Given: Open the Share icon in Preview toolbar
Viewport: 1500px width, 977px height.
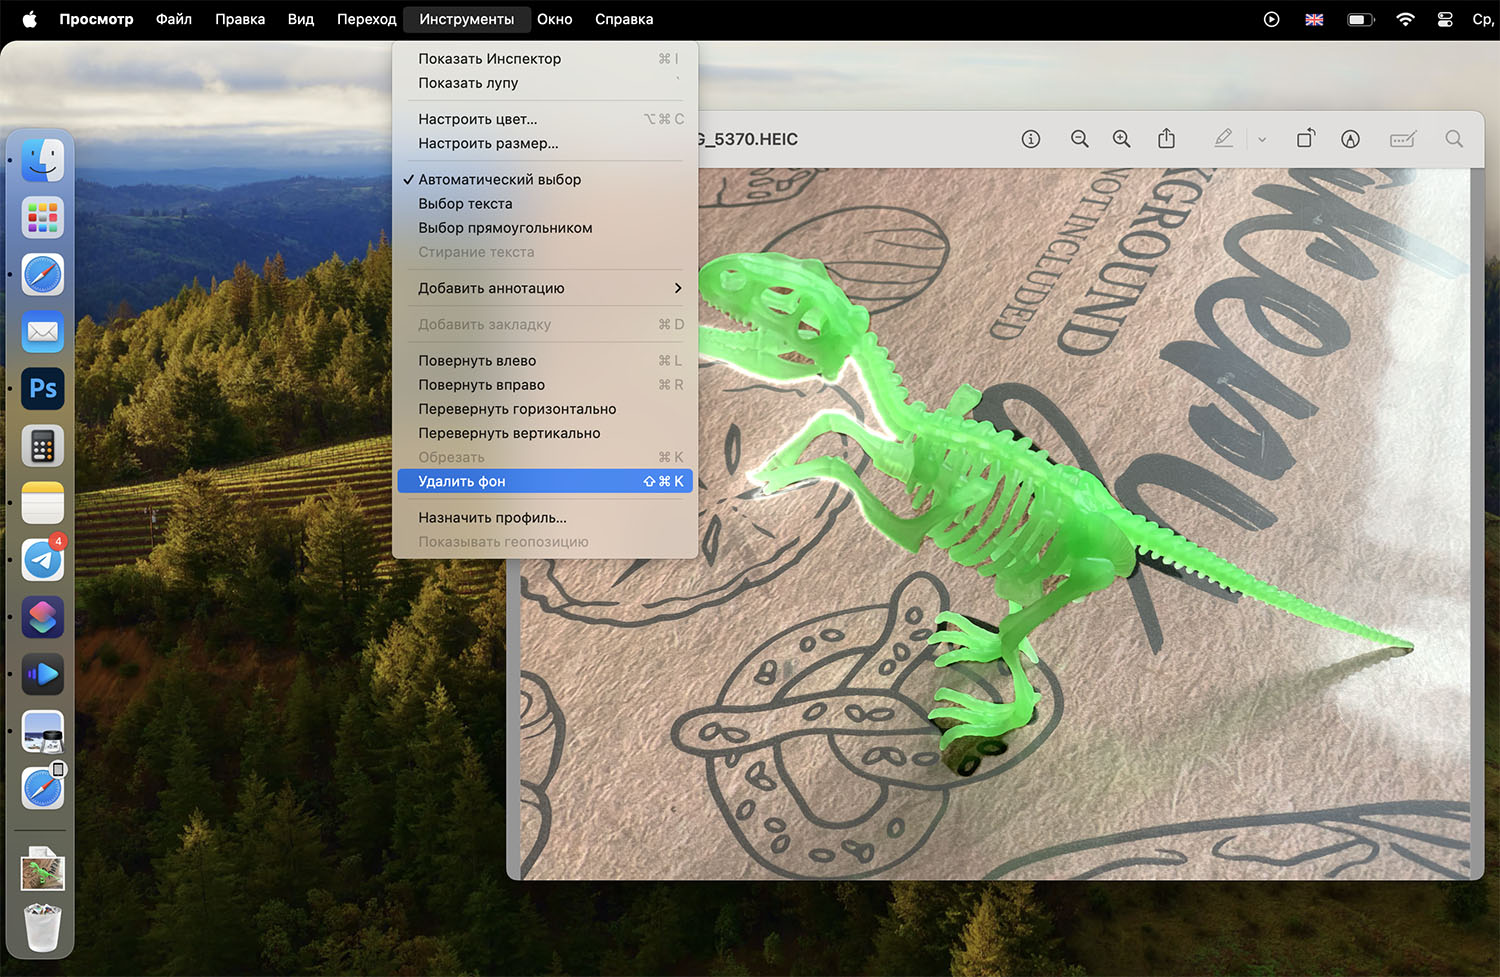Looking at the screenshot, I should click(x=1166, y=139).
